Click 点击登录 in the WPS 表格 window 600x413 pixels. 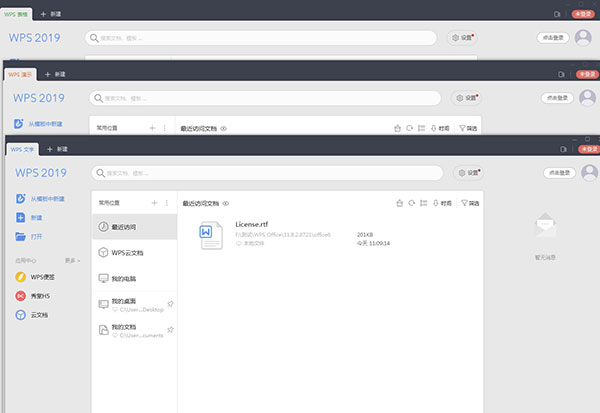(553, 38)
